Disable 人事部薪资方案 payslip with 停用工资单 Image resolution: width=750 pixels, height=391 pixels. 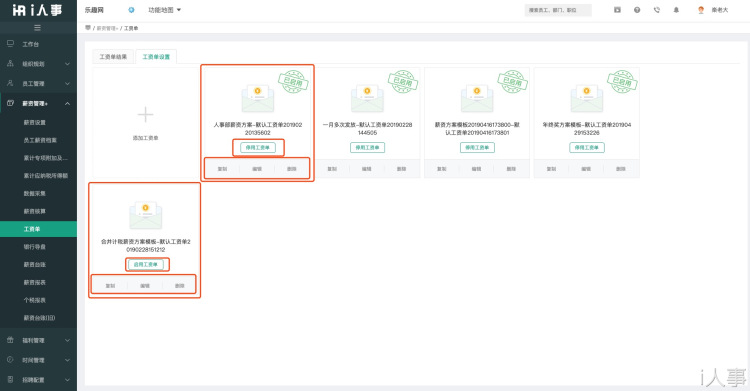[x=258, y=147]
